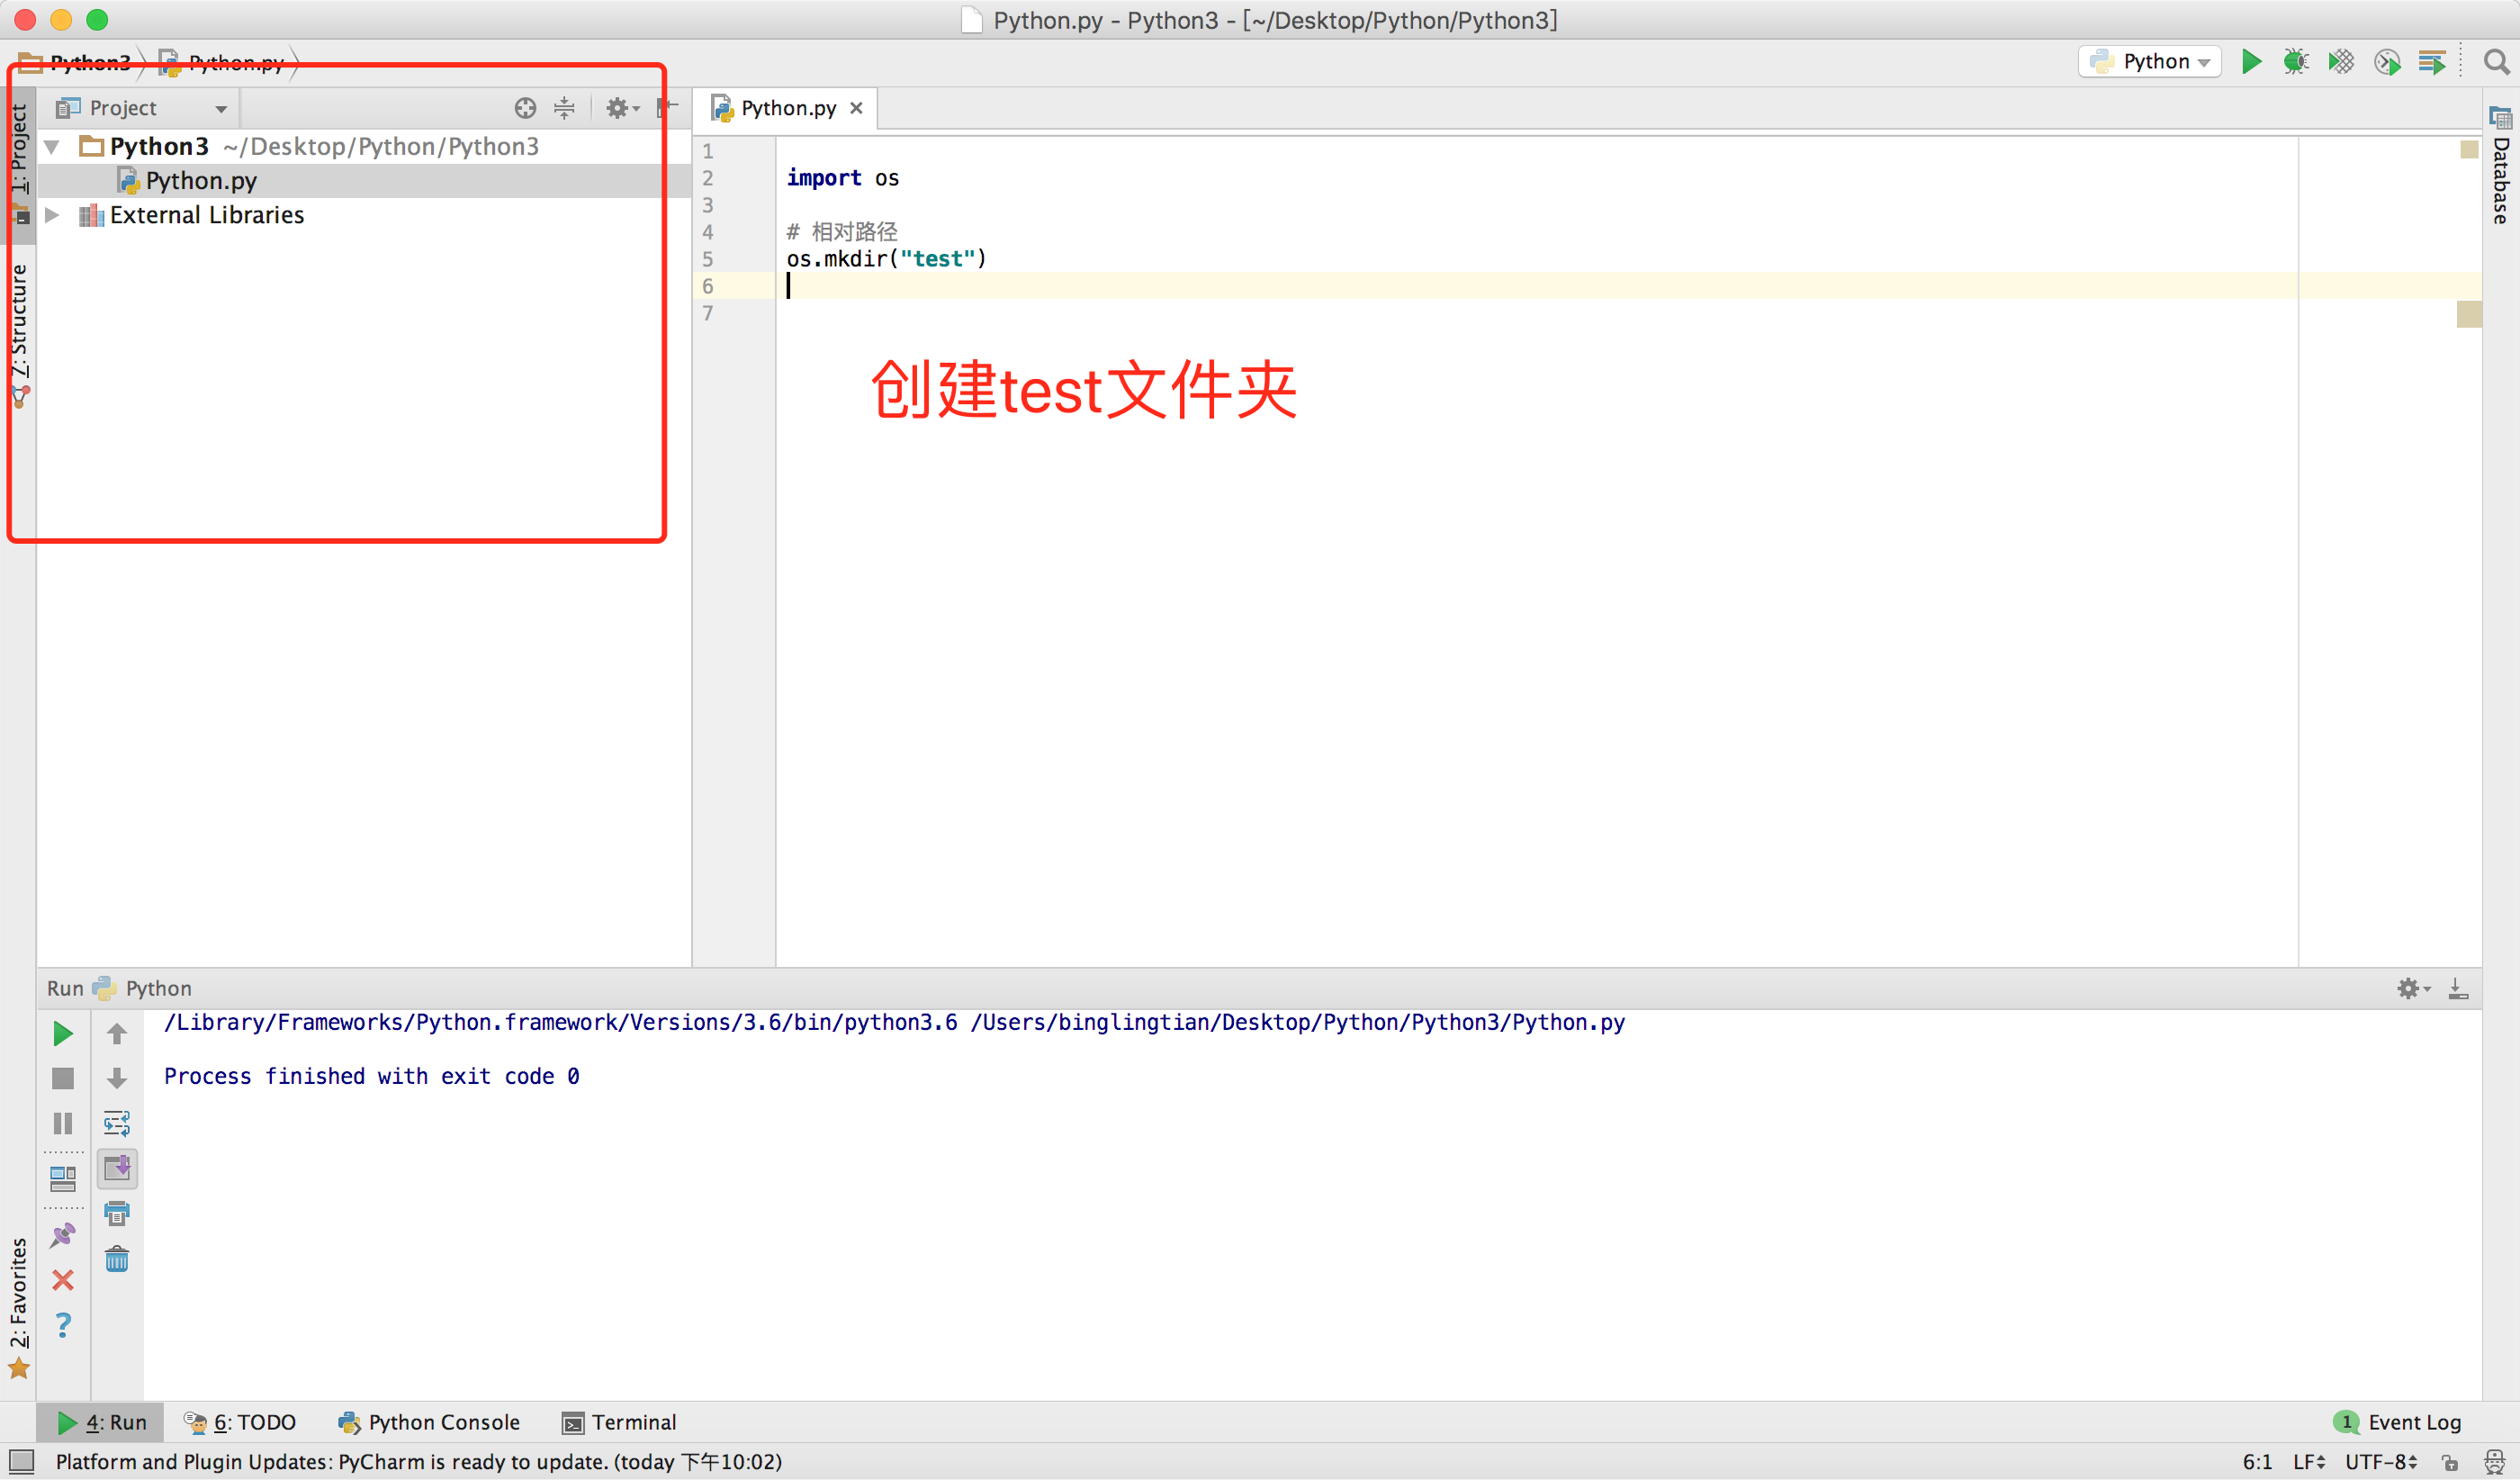Toggle soft-wrap in Run console

[117, 1123]
